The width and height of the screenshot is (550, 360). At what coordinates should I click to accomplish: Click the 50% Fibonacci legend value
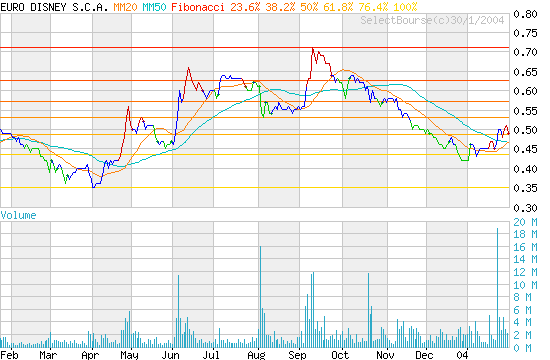(x=309, y=7)
